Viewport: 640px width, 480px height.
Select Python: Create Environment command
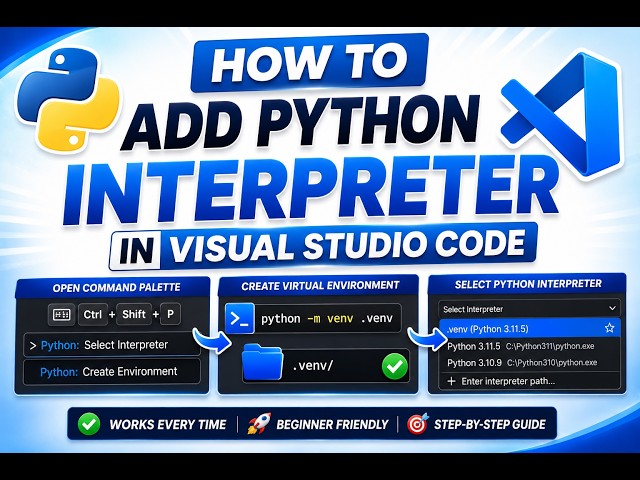click(112, 371)
